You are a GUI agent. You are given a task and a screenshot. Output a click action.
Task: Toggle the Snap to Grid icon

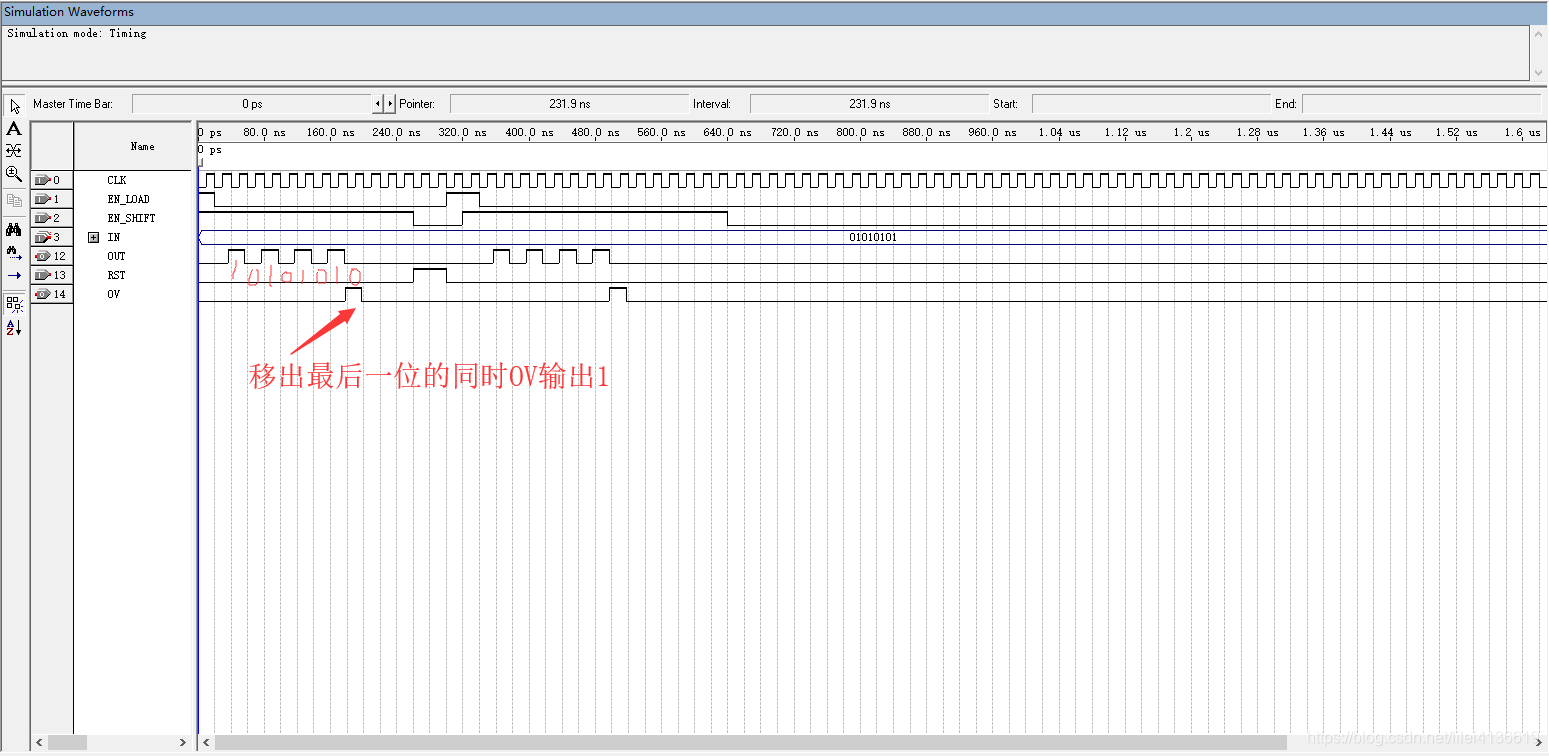point(14,304)
